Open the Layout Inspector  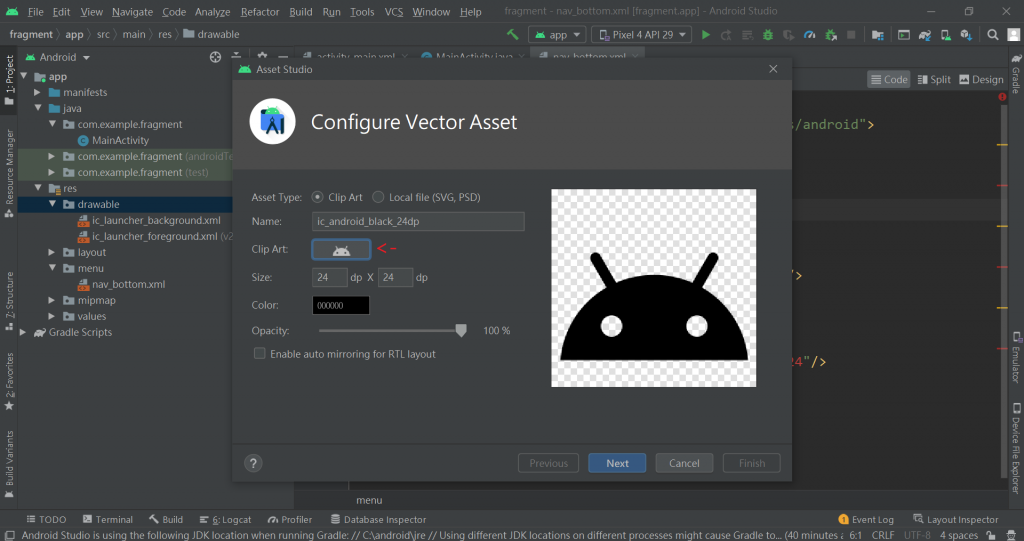(955, 519)
